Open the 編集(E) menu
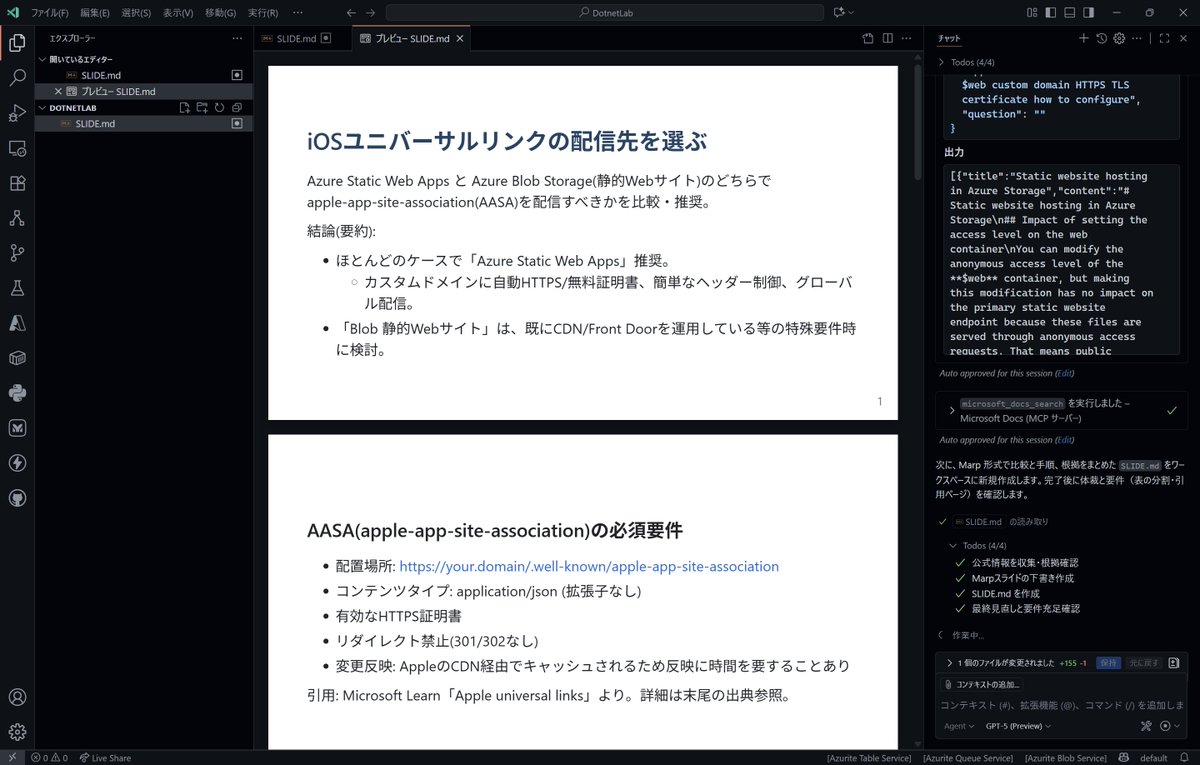Viewport: 1200px width, 765px height. pyautogui.click(x=95, y=13)
